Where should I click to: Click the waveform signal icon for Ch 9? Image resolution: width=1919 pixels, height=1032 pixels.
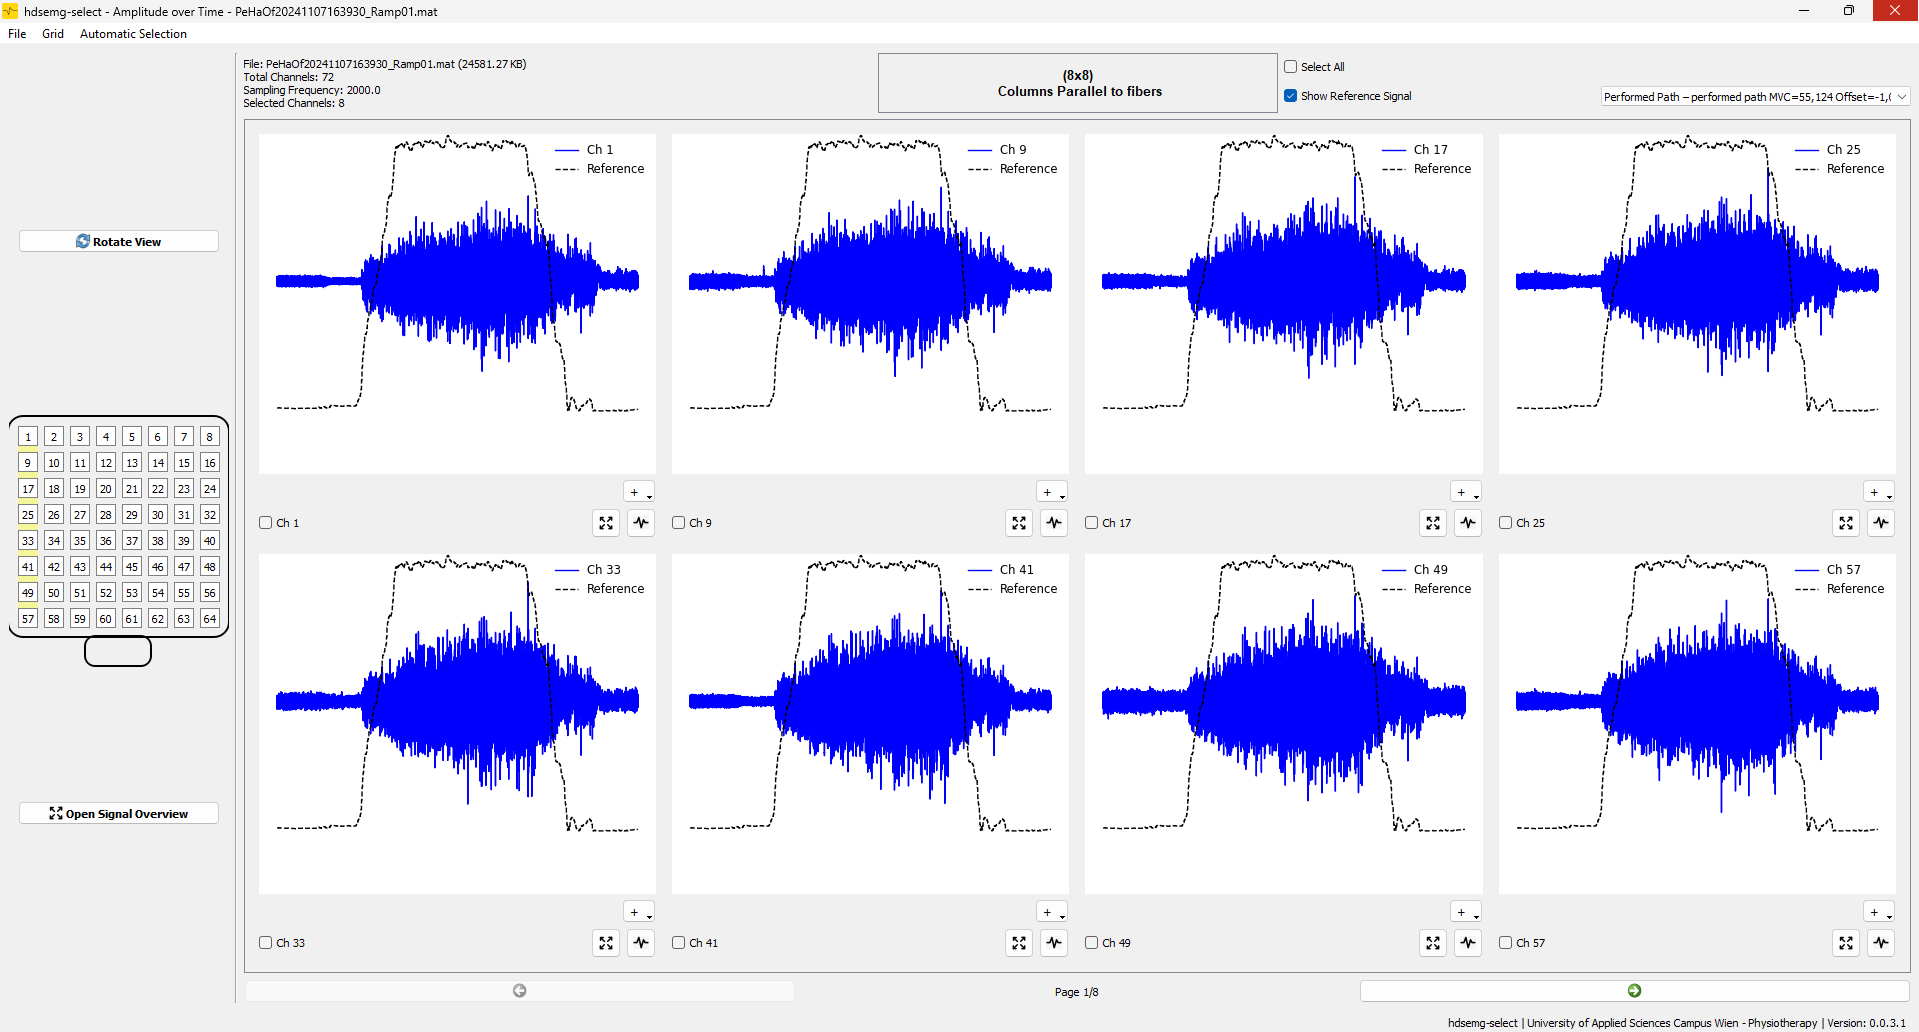[1054, 523]
